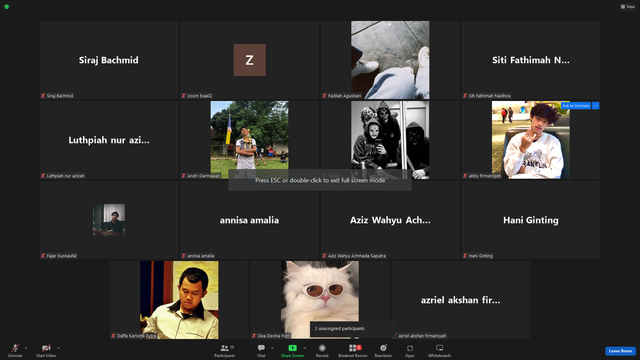
Task: Click the green Share Screen button
Action: point(292,350)
